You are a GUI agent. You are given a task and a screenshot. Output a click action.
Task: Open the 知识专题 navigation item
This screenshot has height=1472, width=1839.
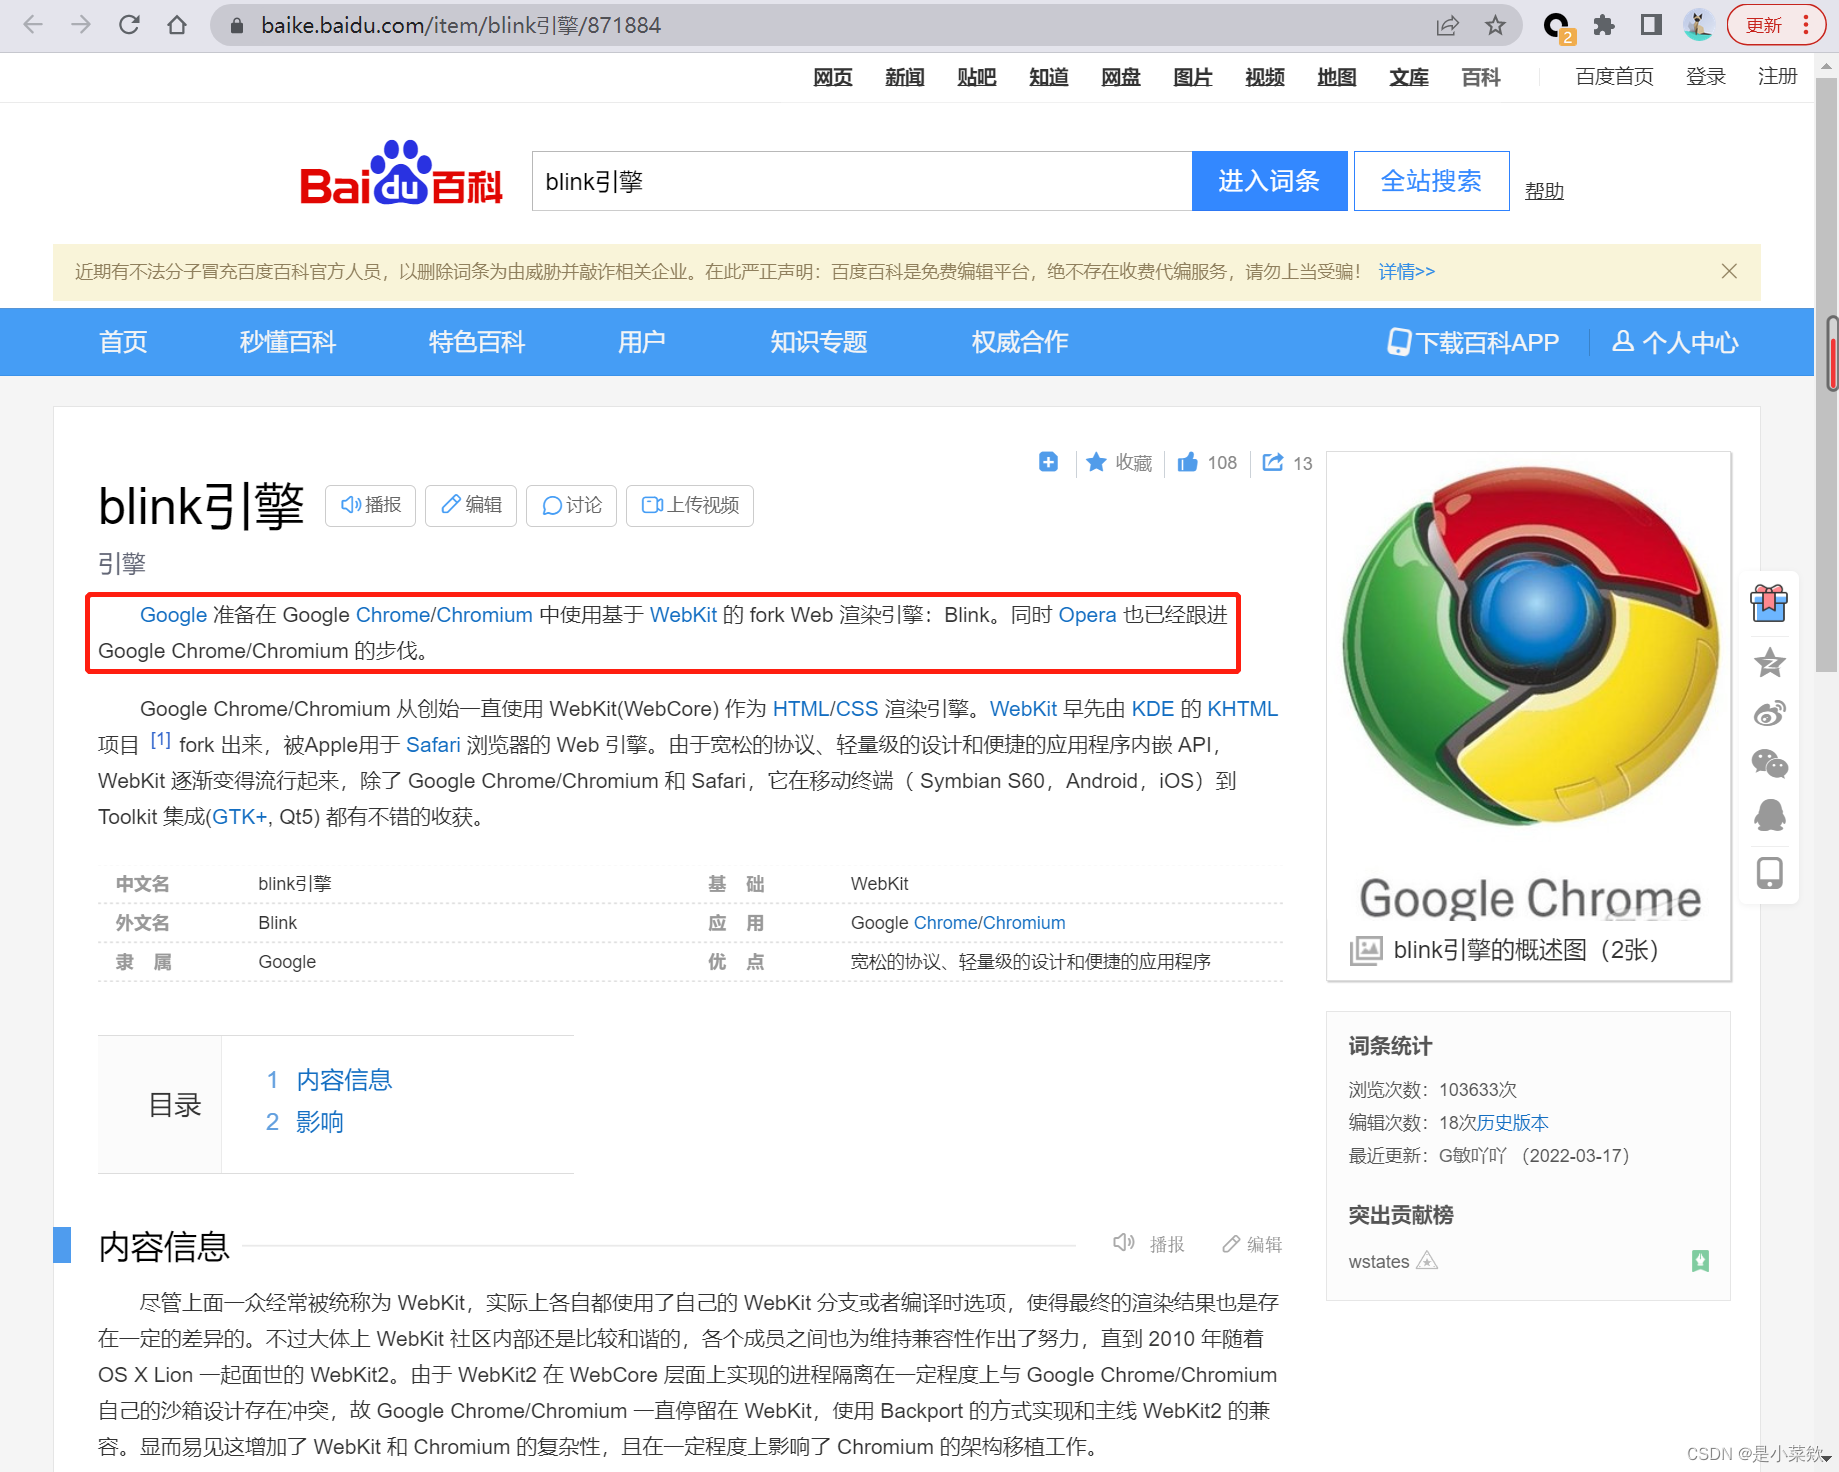tap(819, 342)
